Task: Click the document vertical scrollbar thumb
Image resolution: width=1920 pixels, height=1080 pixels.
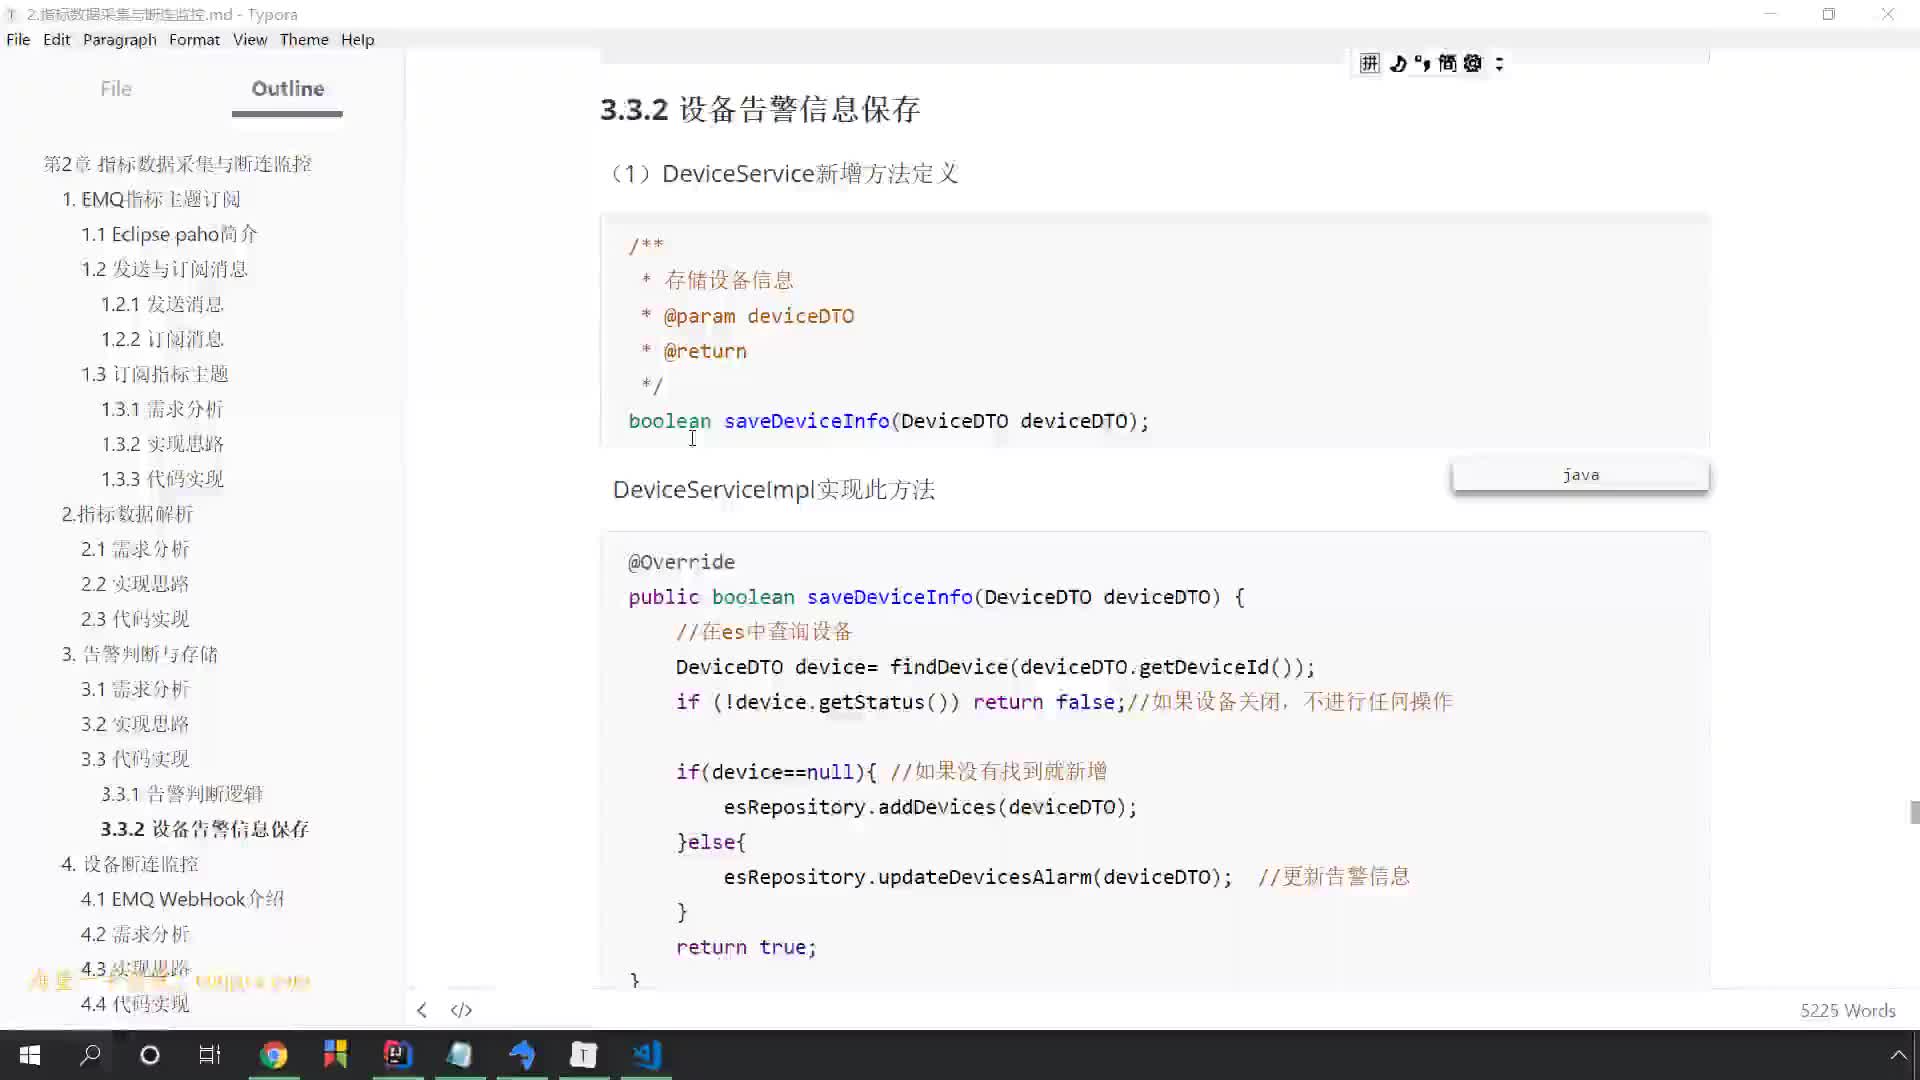Action: click(1914, 812)
